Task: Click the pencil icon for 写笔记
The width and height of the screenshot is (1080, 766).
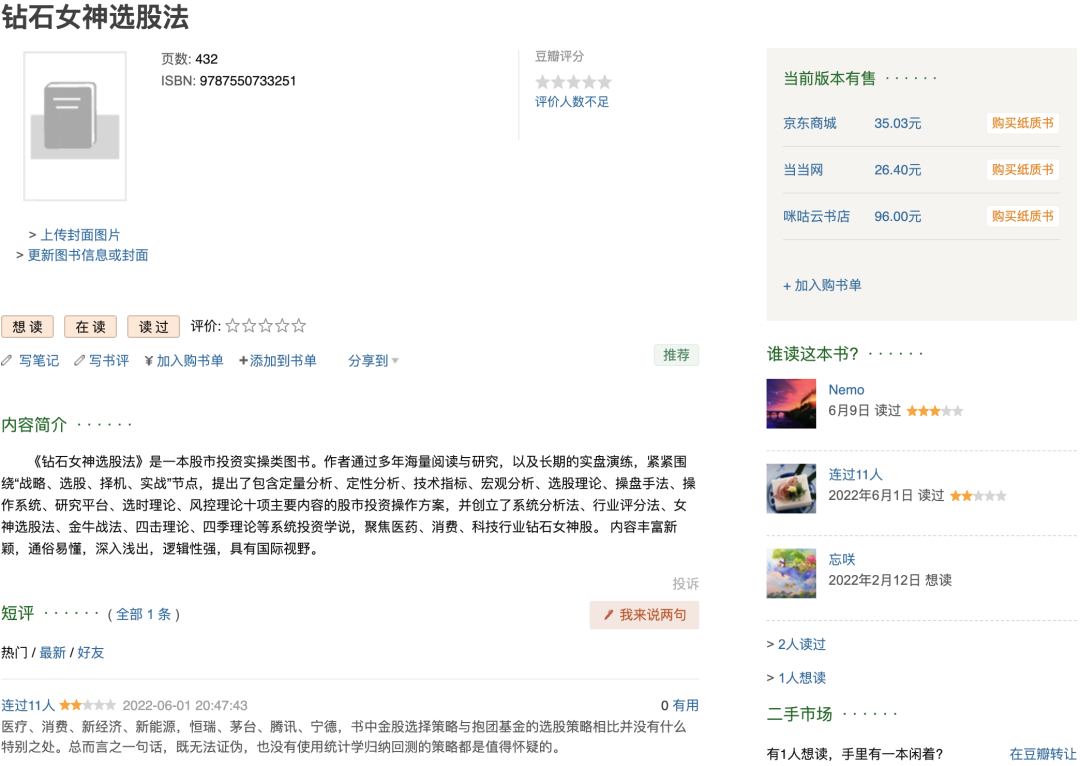Action: 8,361
